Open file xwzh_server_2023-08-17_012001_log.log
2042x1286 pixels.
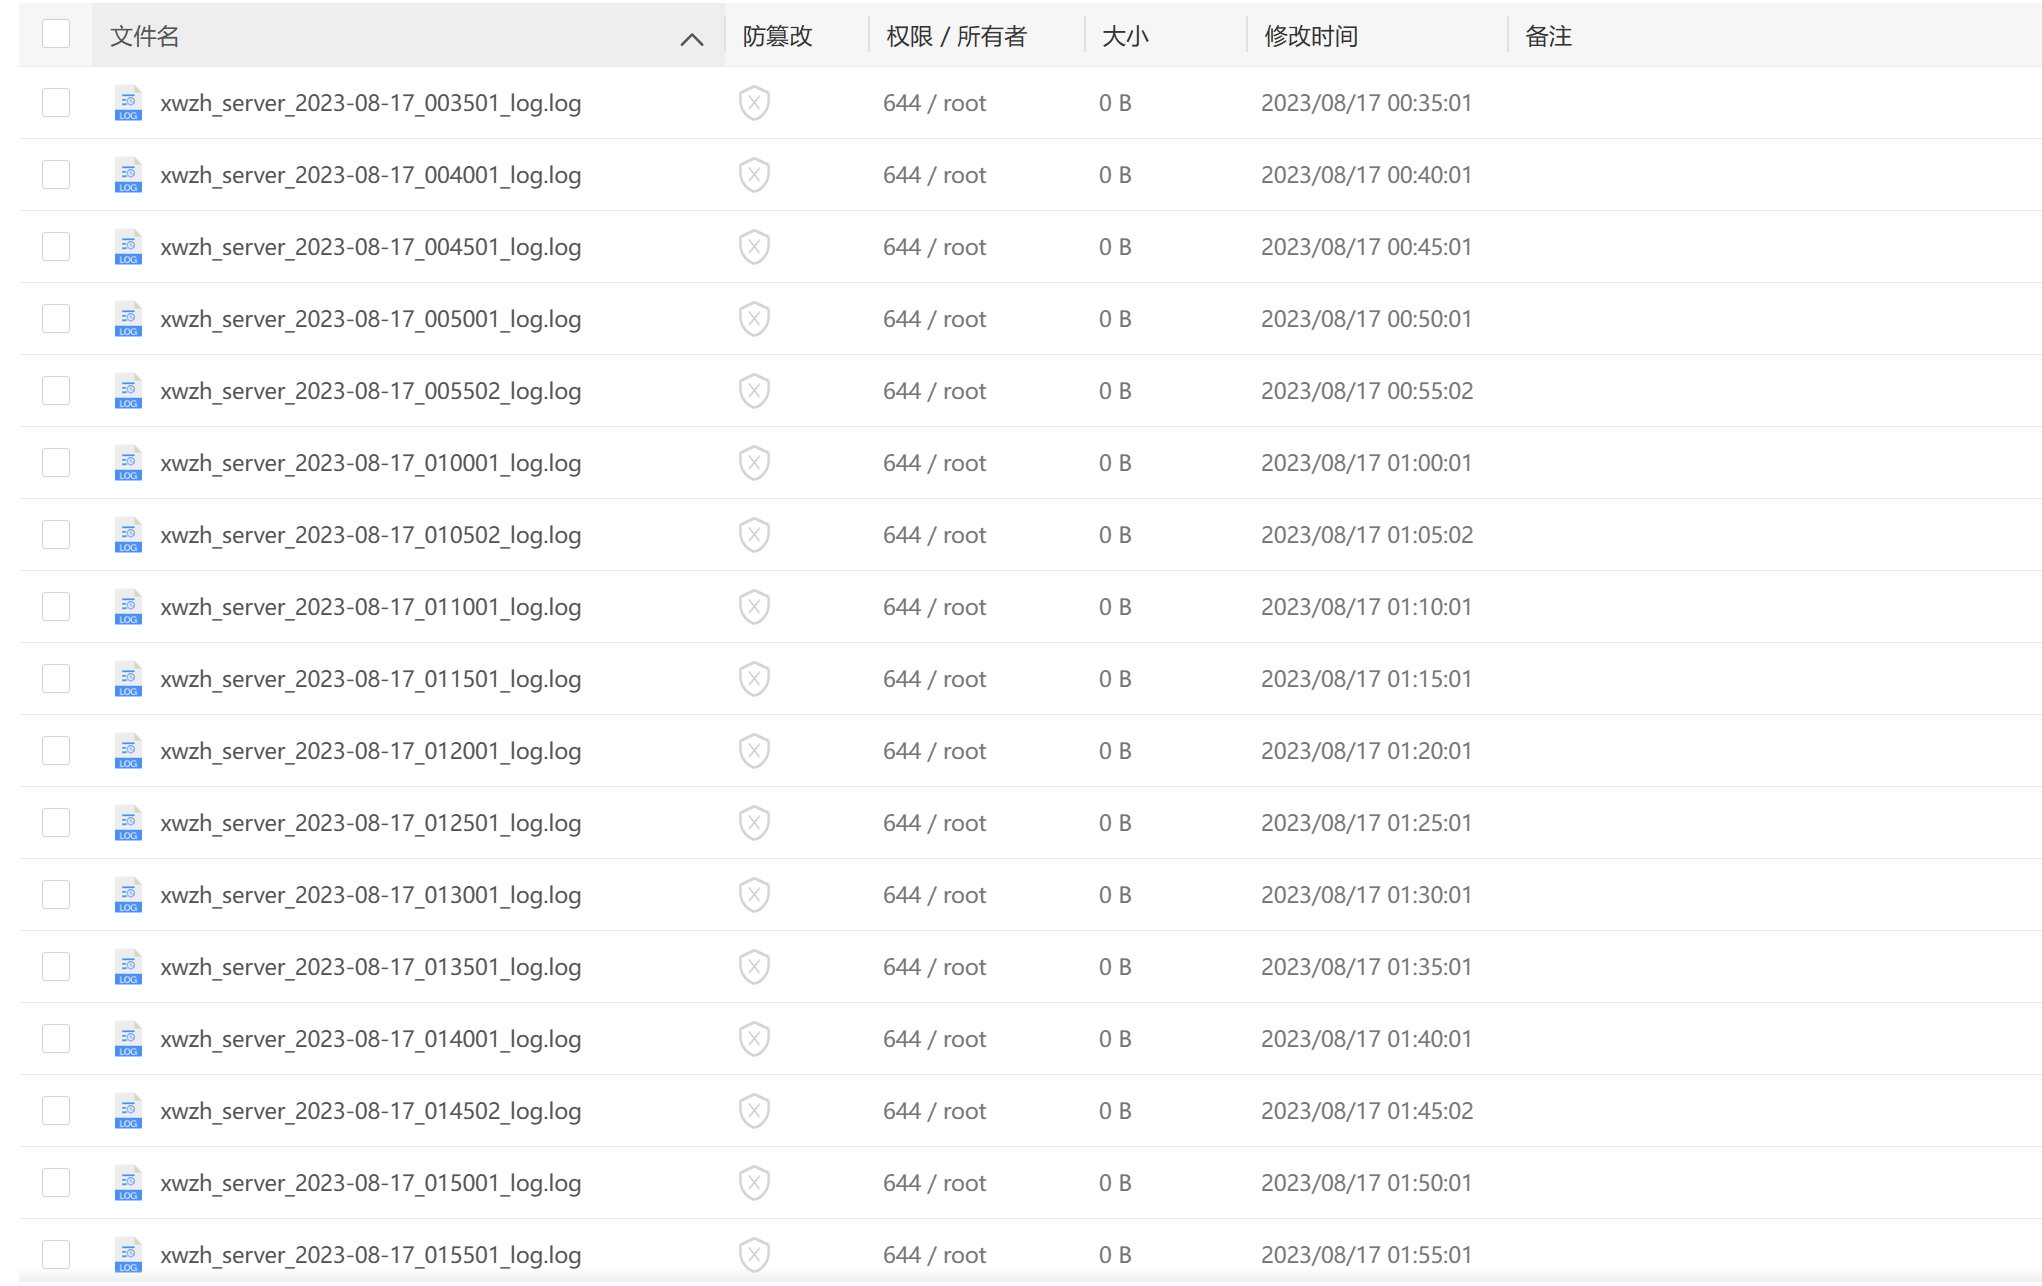(x=370, y=751)
